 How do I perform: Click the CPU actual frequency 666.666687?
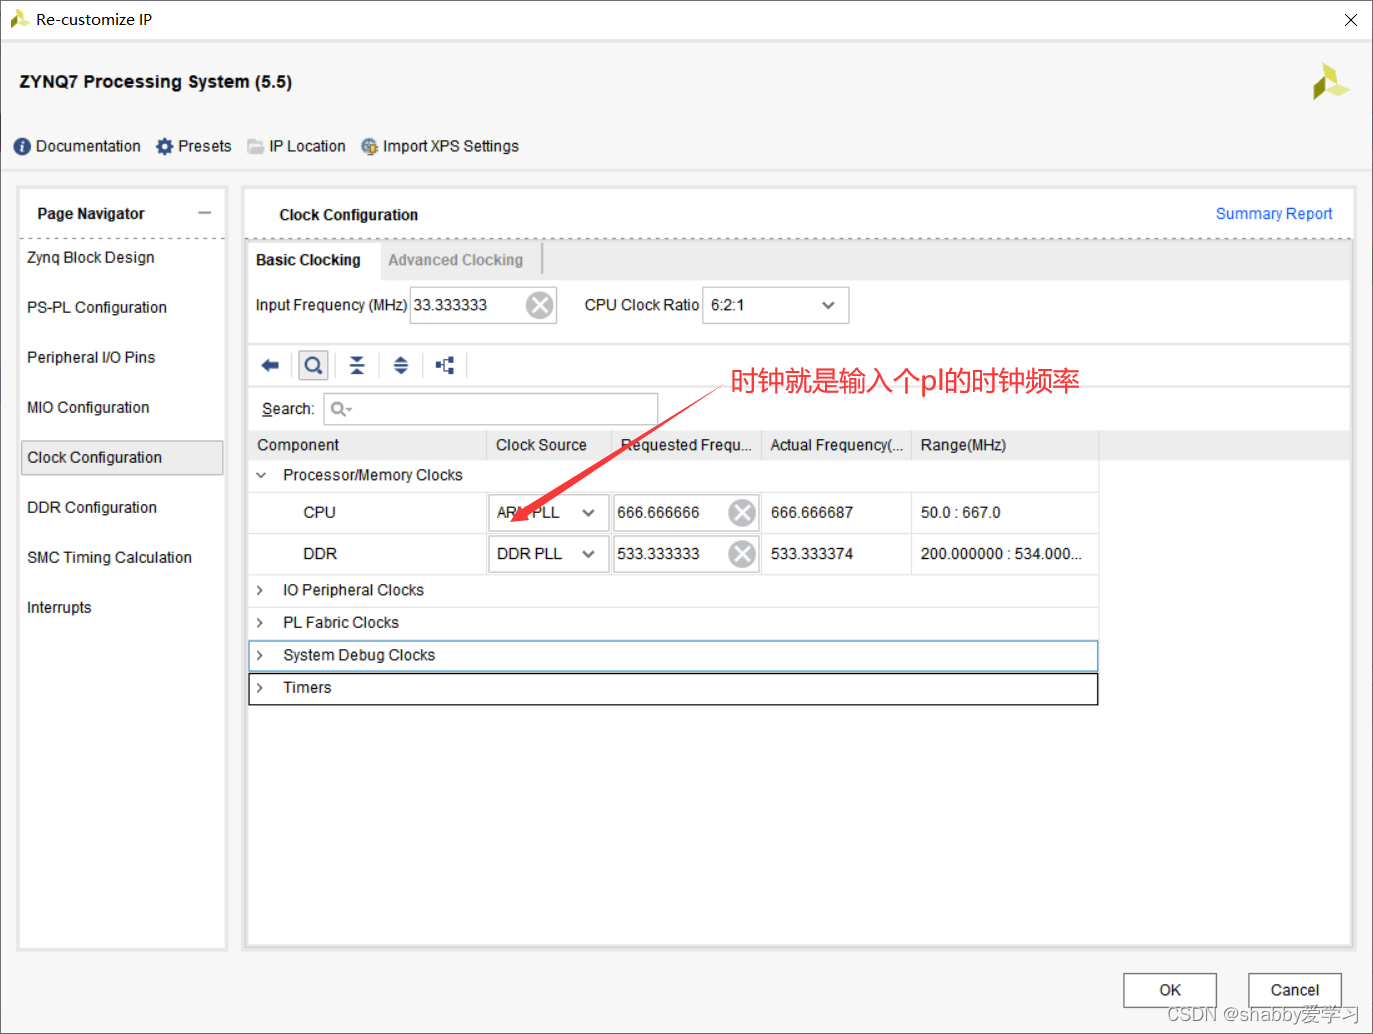(812, 513)
